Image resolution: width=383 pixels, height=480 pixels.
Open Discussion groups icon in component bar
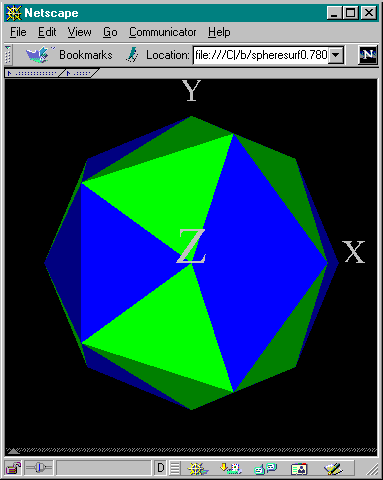click(x=265, y=468)
